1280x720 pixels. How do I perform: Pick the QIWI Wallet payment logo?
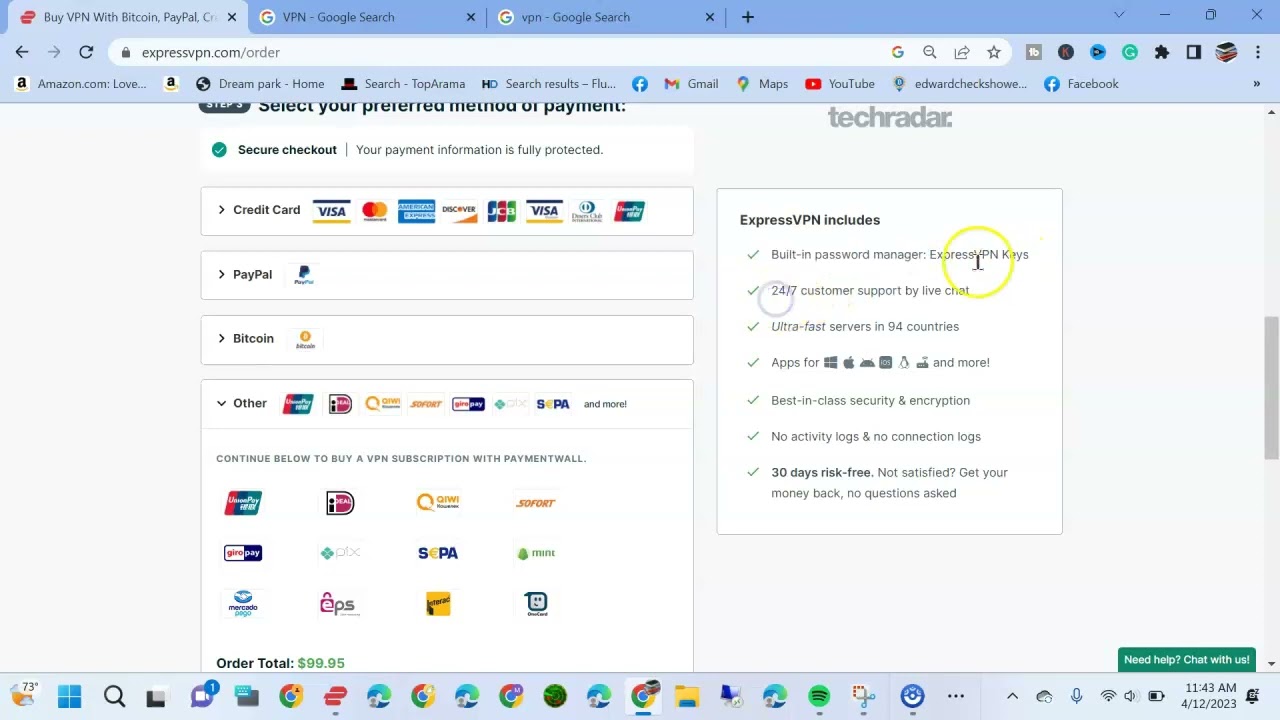[x=438, y=502]
